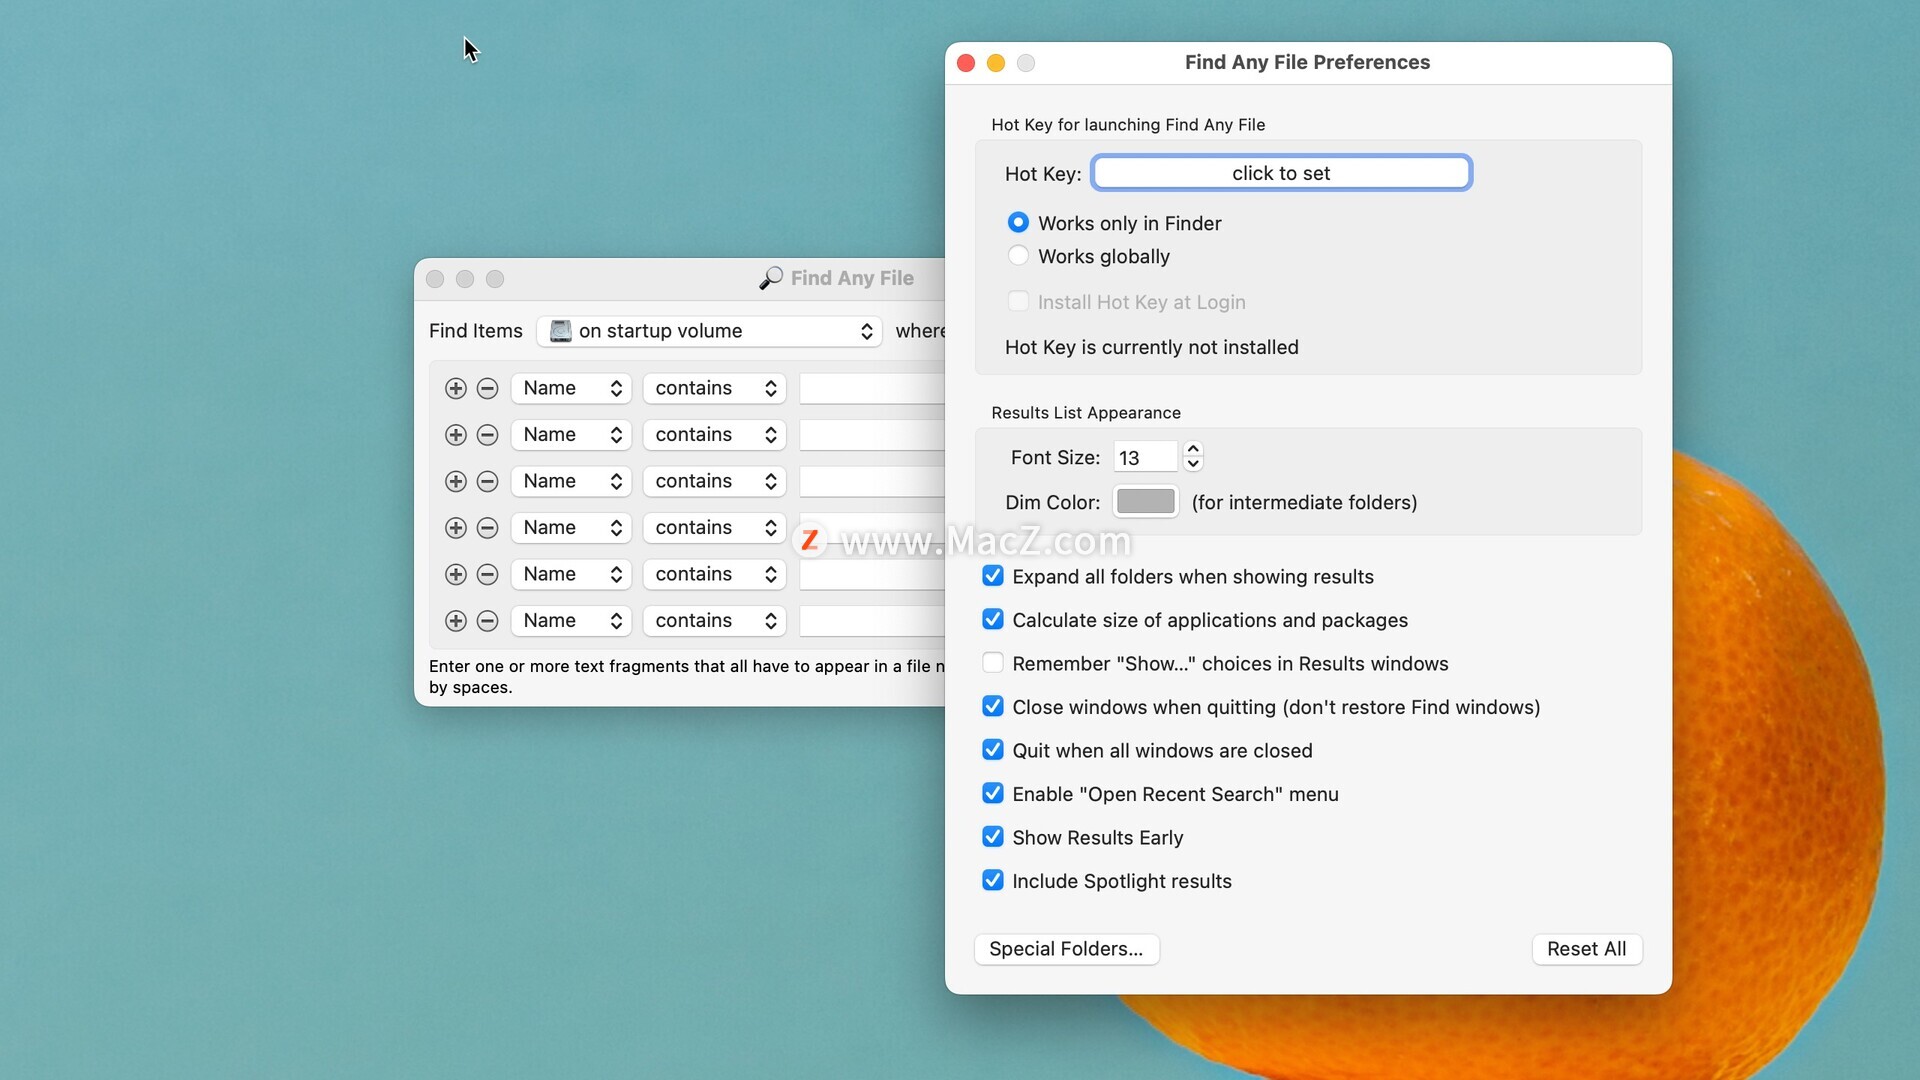
Task: Click the '(for intermediate folders)' label
Action: coord(1304,502)
